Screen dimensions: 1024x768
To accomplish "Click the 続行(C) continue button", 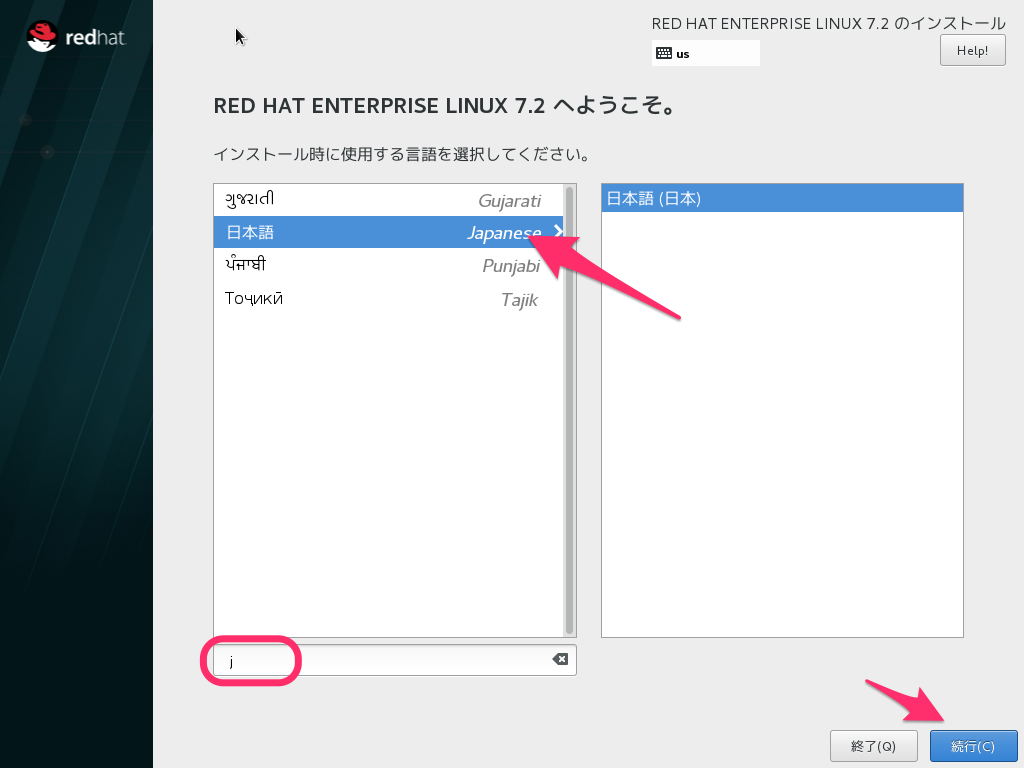I will pyautogui.click(x=973, y=746).
